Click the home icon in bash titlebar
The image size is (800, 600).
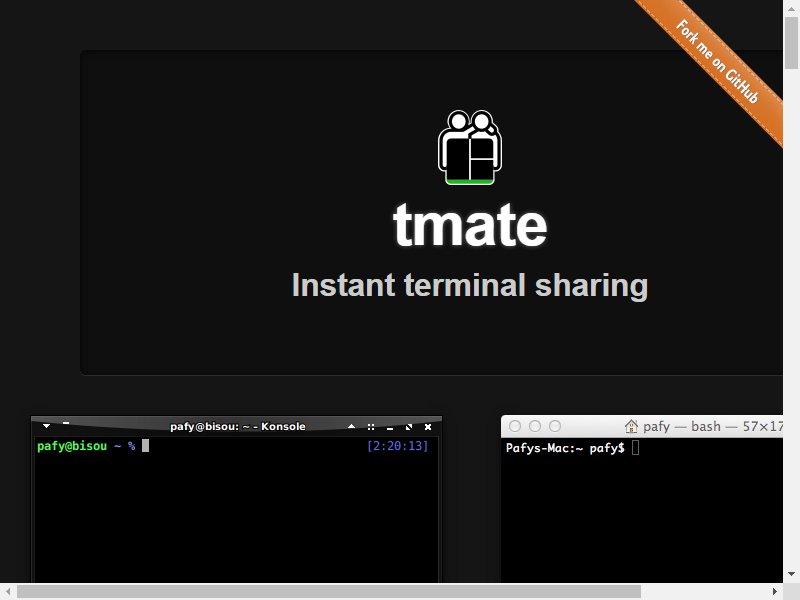tap(631, 426)
